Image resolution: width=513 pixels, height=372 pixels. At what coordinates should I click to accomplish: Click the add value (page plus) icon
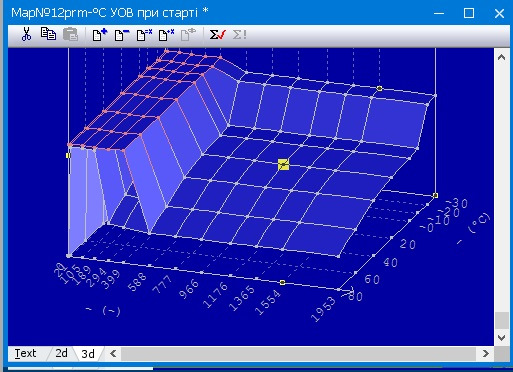click(100, 34)
